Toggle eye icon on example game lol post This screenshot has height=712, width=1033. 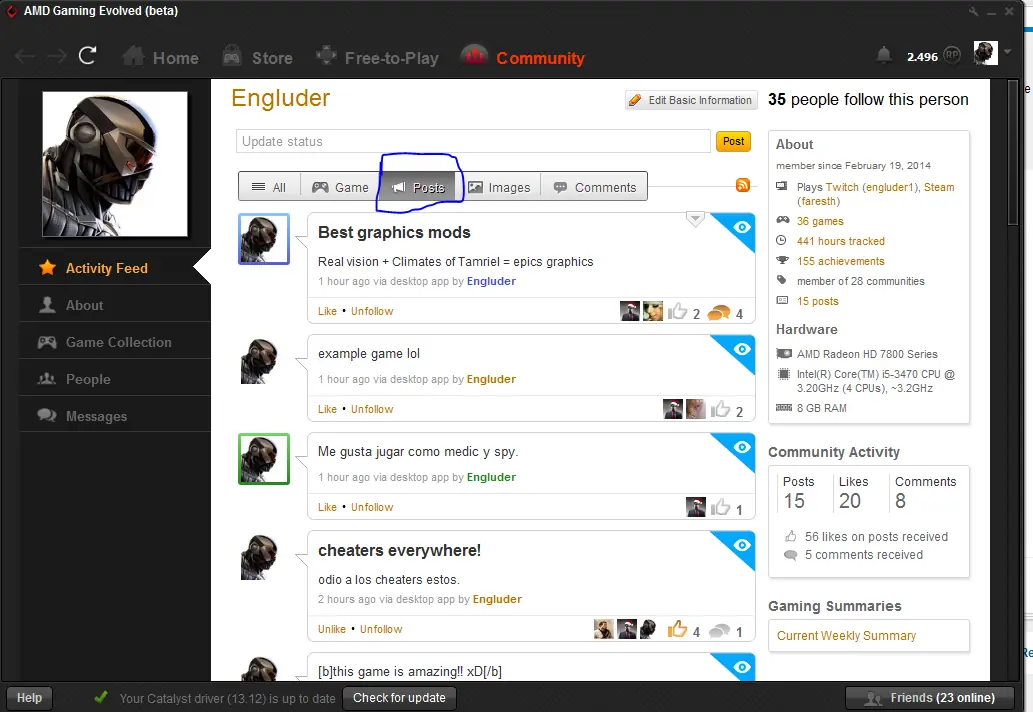742,348
